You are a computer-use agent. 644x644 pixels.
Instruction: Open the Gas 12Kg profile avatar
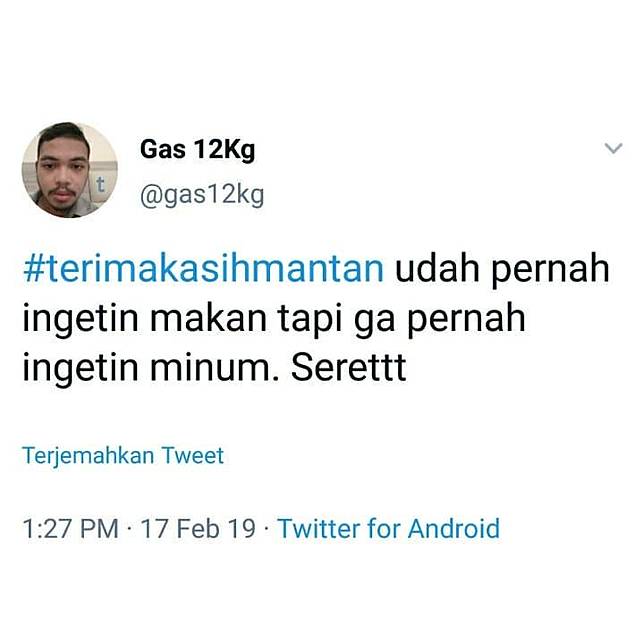click(x=70, y=170)
